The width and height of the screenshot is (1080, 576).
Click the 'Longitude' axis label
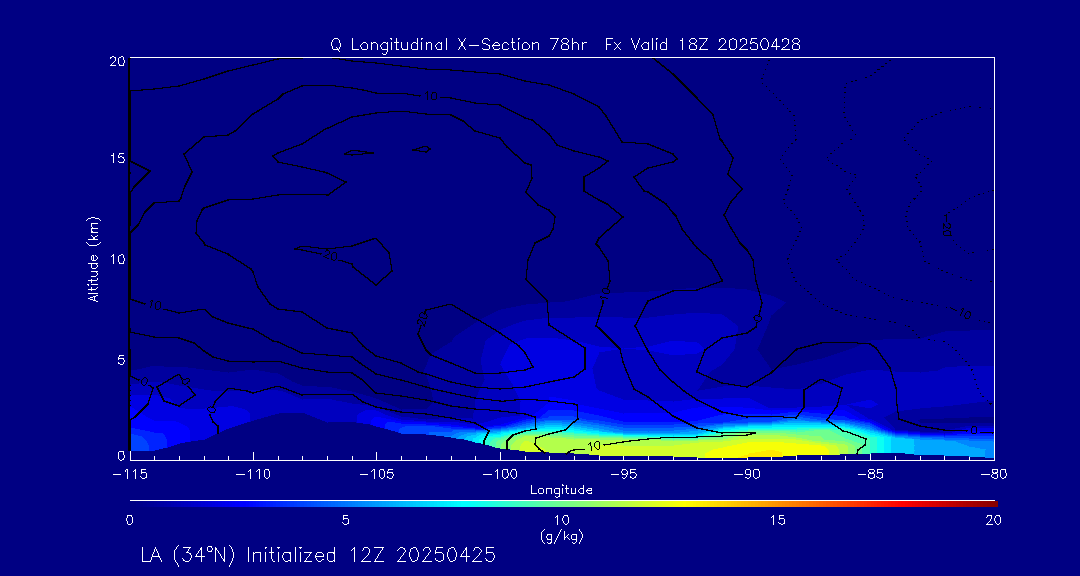click(x=561, y=491)
